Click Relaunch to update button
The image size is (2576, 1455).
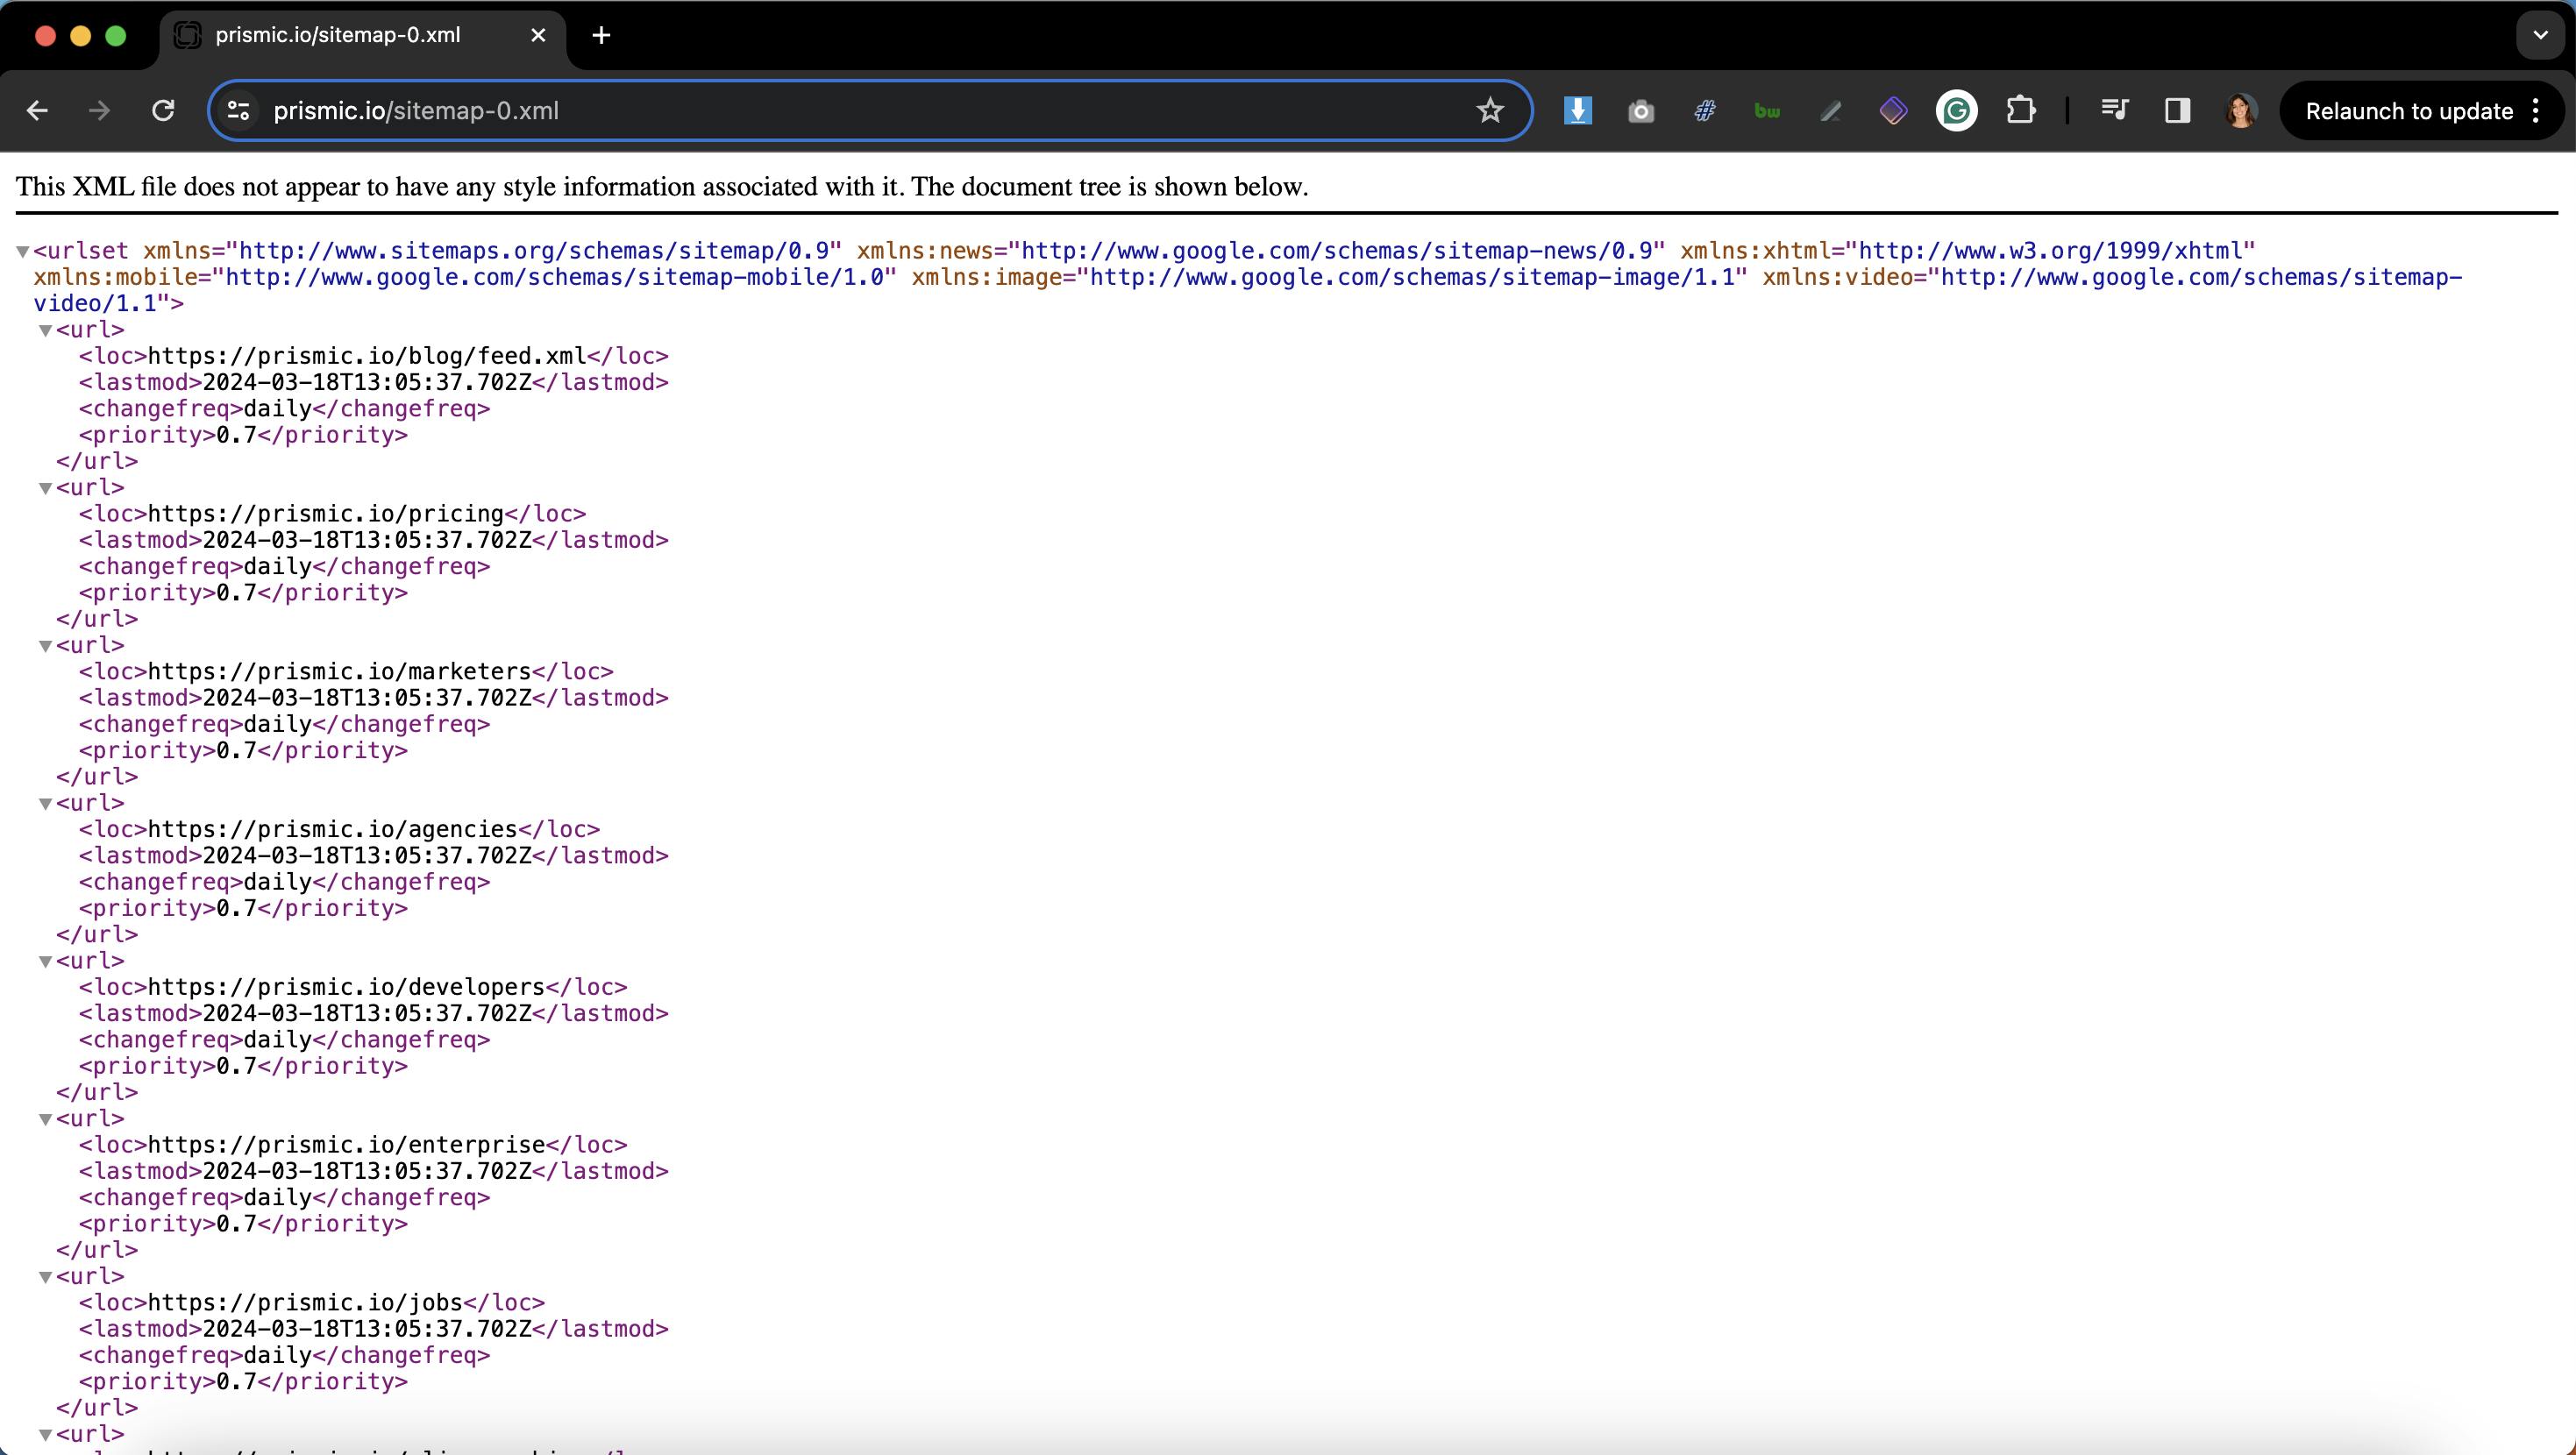(2408, 111)
